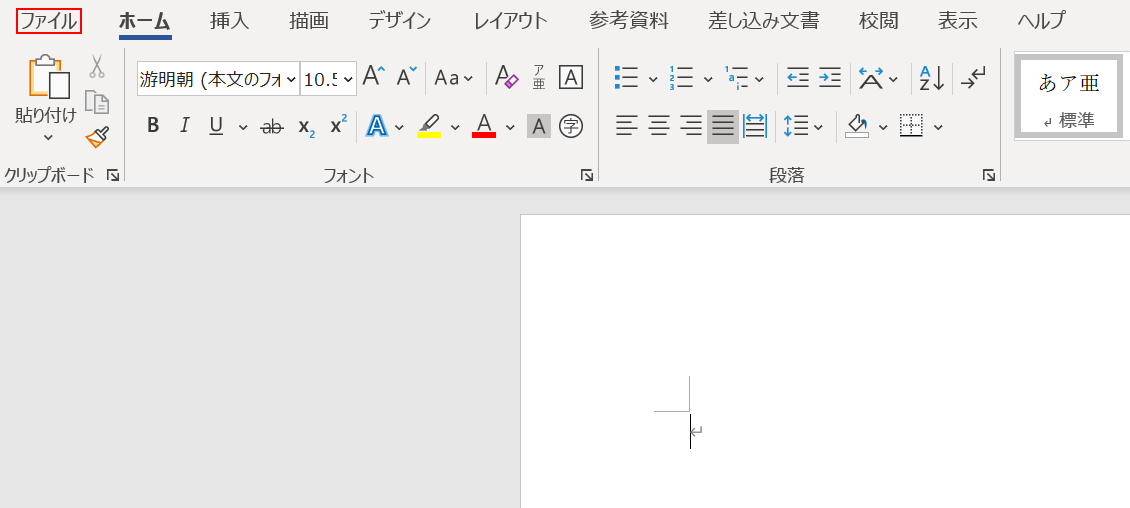Click the Clear All Formatting icon
The width and height of the screenshot is (1130, 508).
(506, 78)
